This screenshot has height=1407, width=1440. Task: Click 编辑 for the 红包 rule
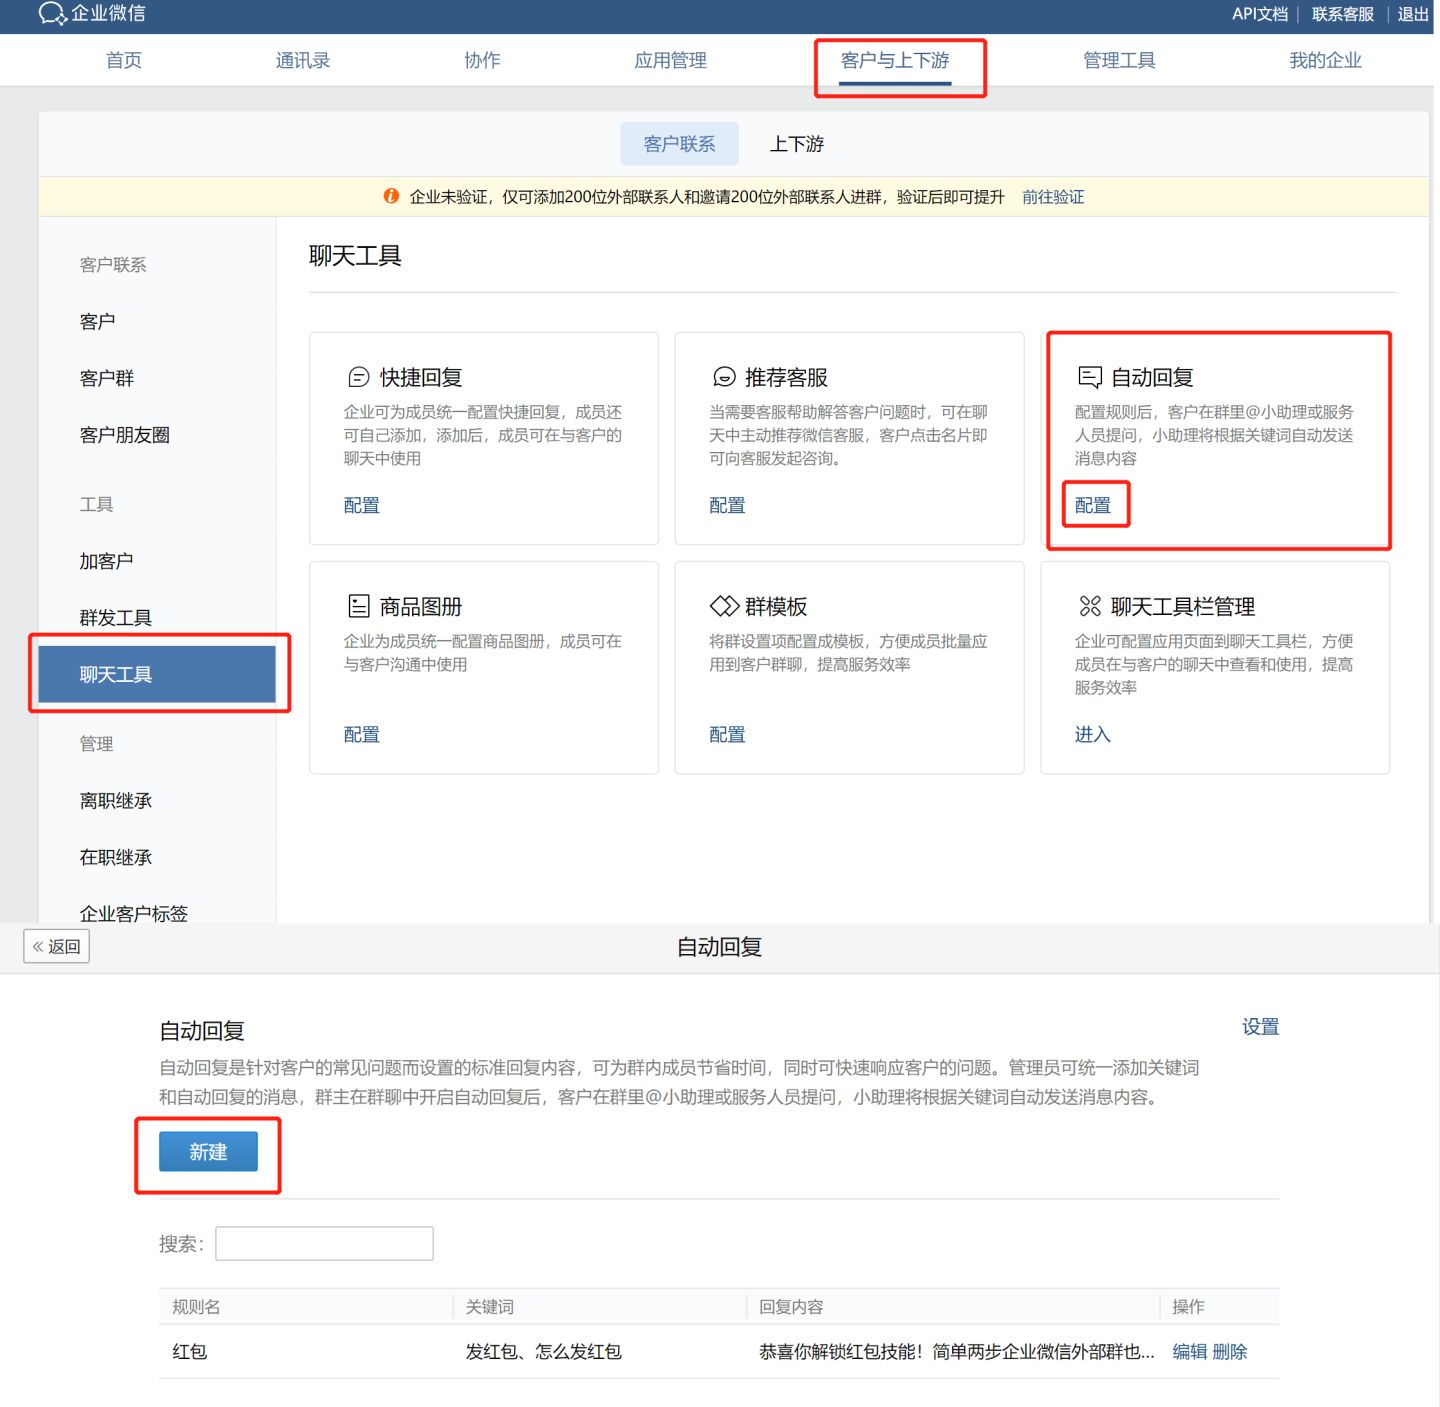coord(1189,1352)
